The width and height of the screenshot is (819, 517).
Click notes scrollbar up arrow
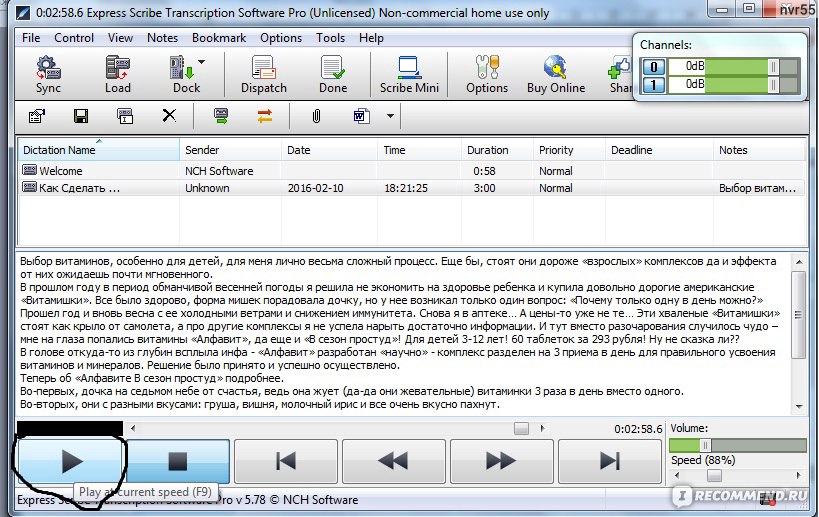pos(799,261)
